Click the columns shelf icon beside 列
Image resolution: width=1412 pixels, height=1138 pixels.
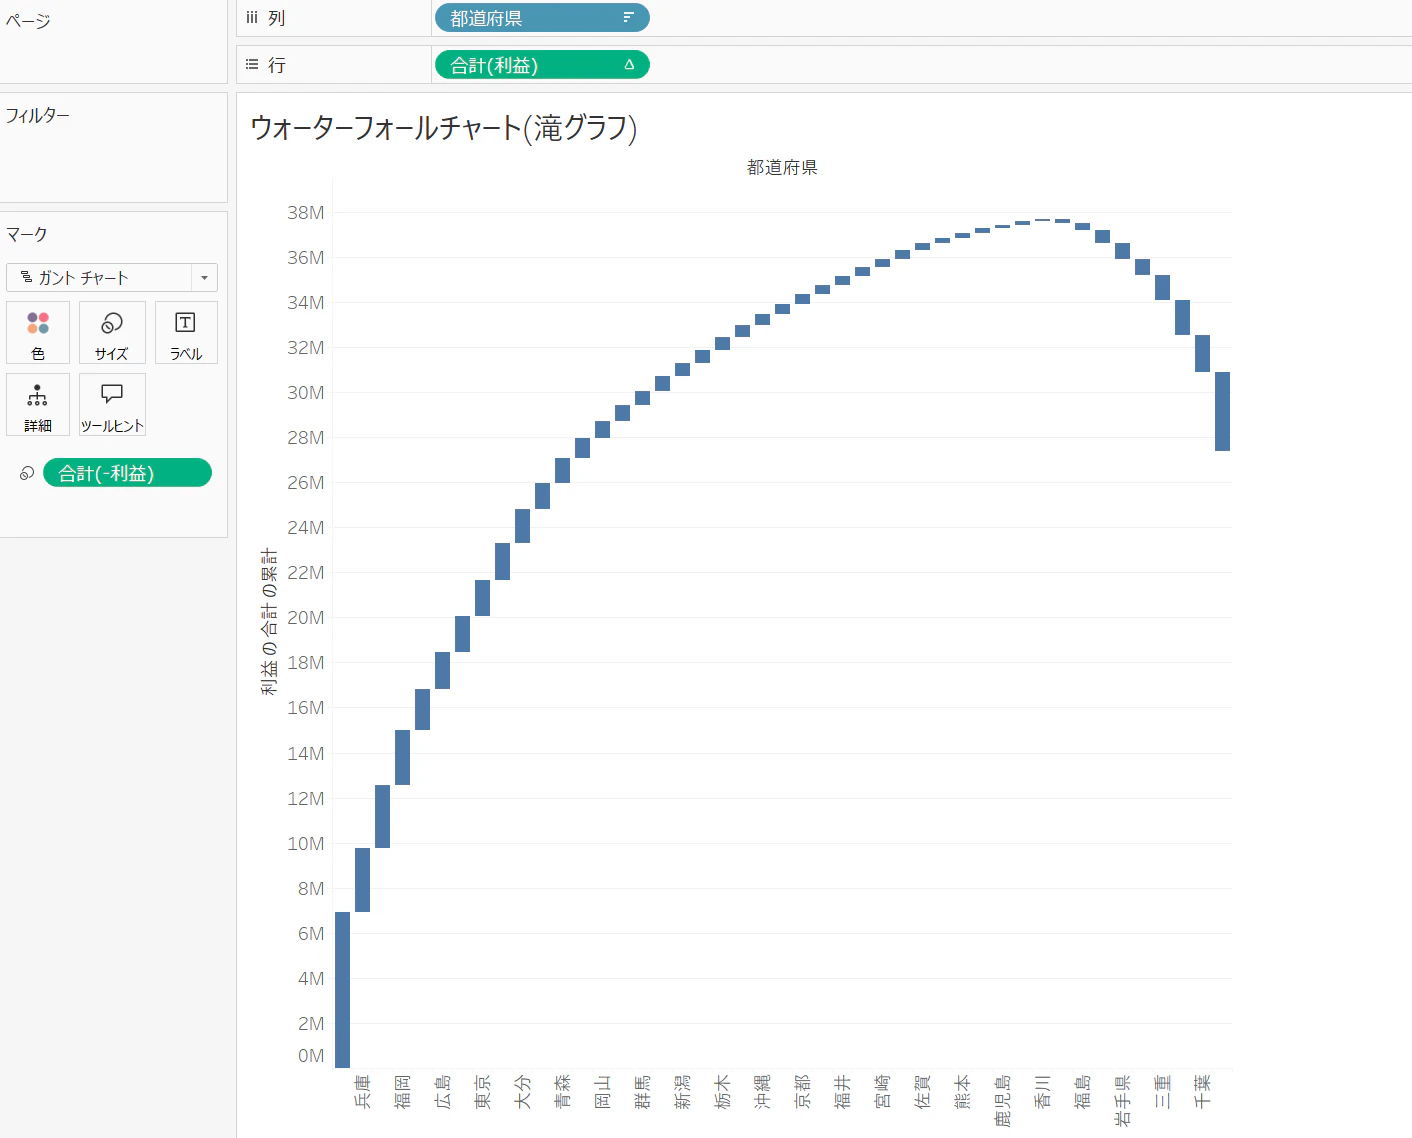coord(252,17)
